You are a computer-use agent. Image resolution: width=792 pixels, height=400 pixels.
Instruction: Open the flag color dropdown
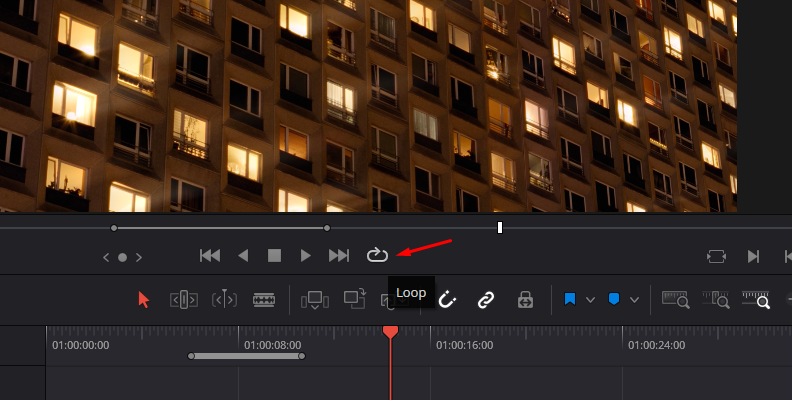590,300
